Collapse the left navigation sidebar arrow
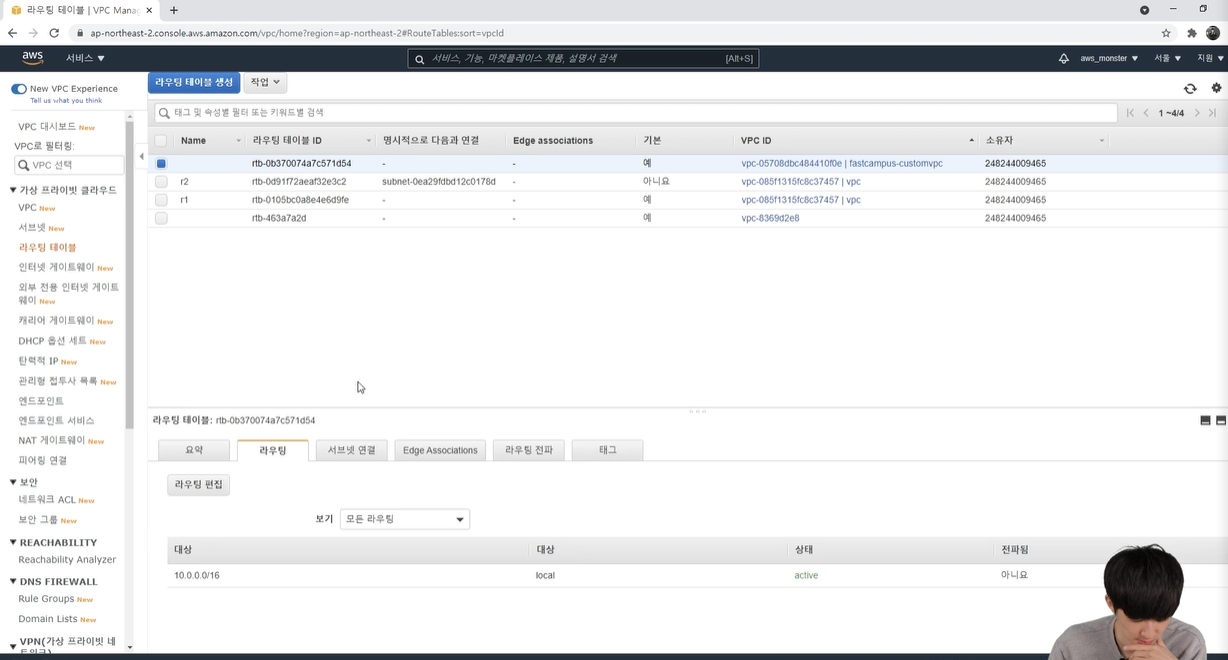 tap(141, 156)
